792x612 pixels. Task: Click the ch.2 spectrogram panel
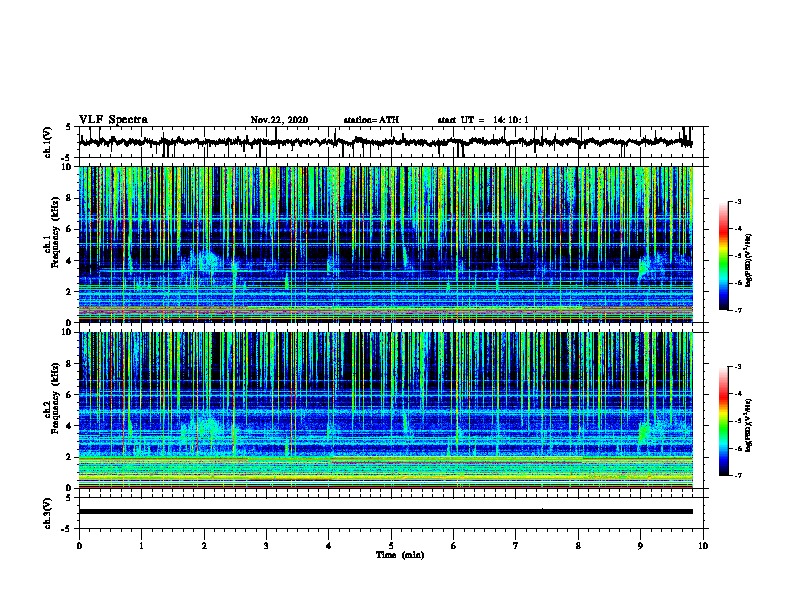point(385,410)
